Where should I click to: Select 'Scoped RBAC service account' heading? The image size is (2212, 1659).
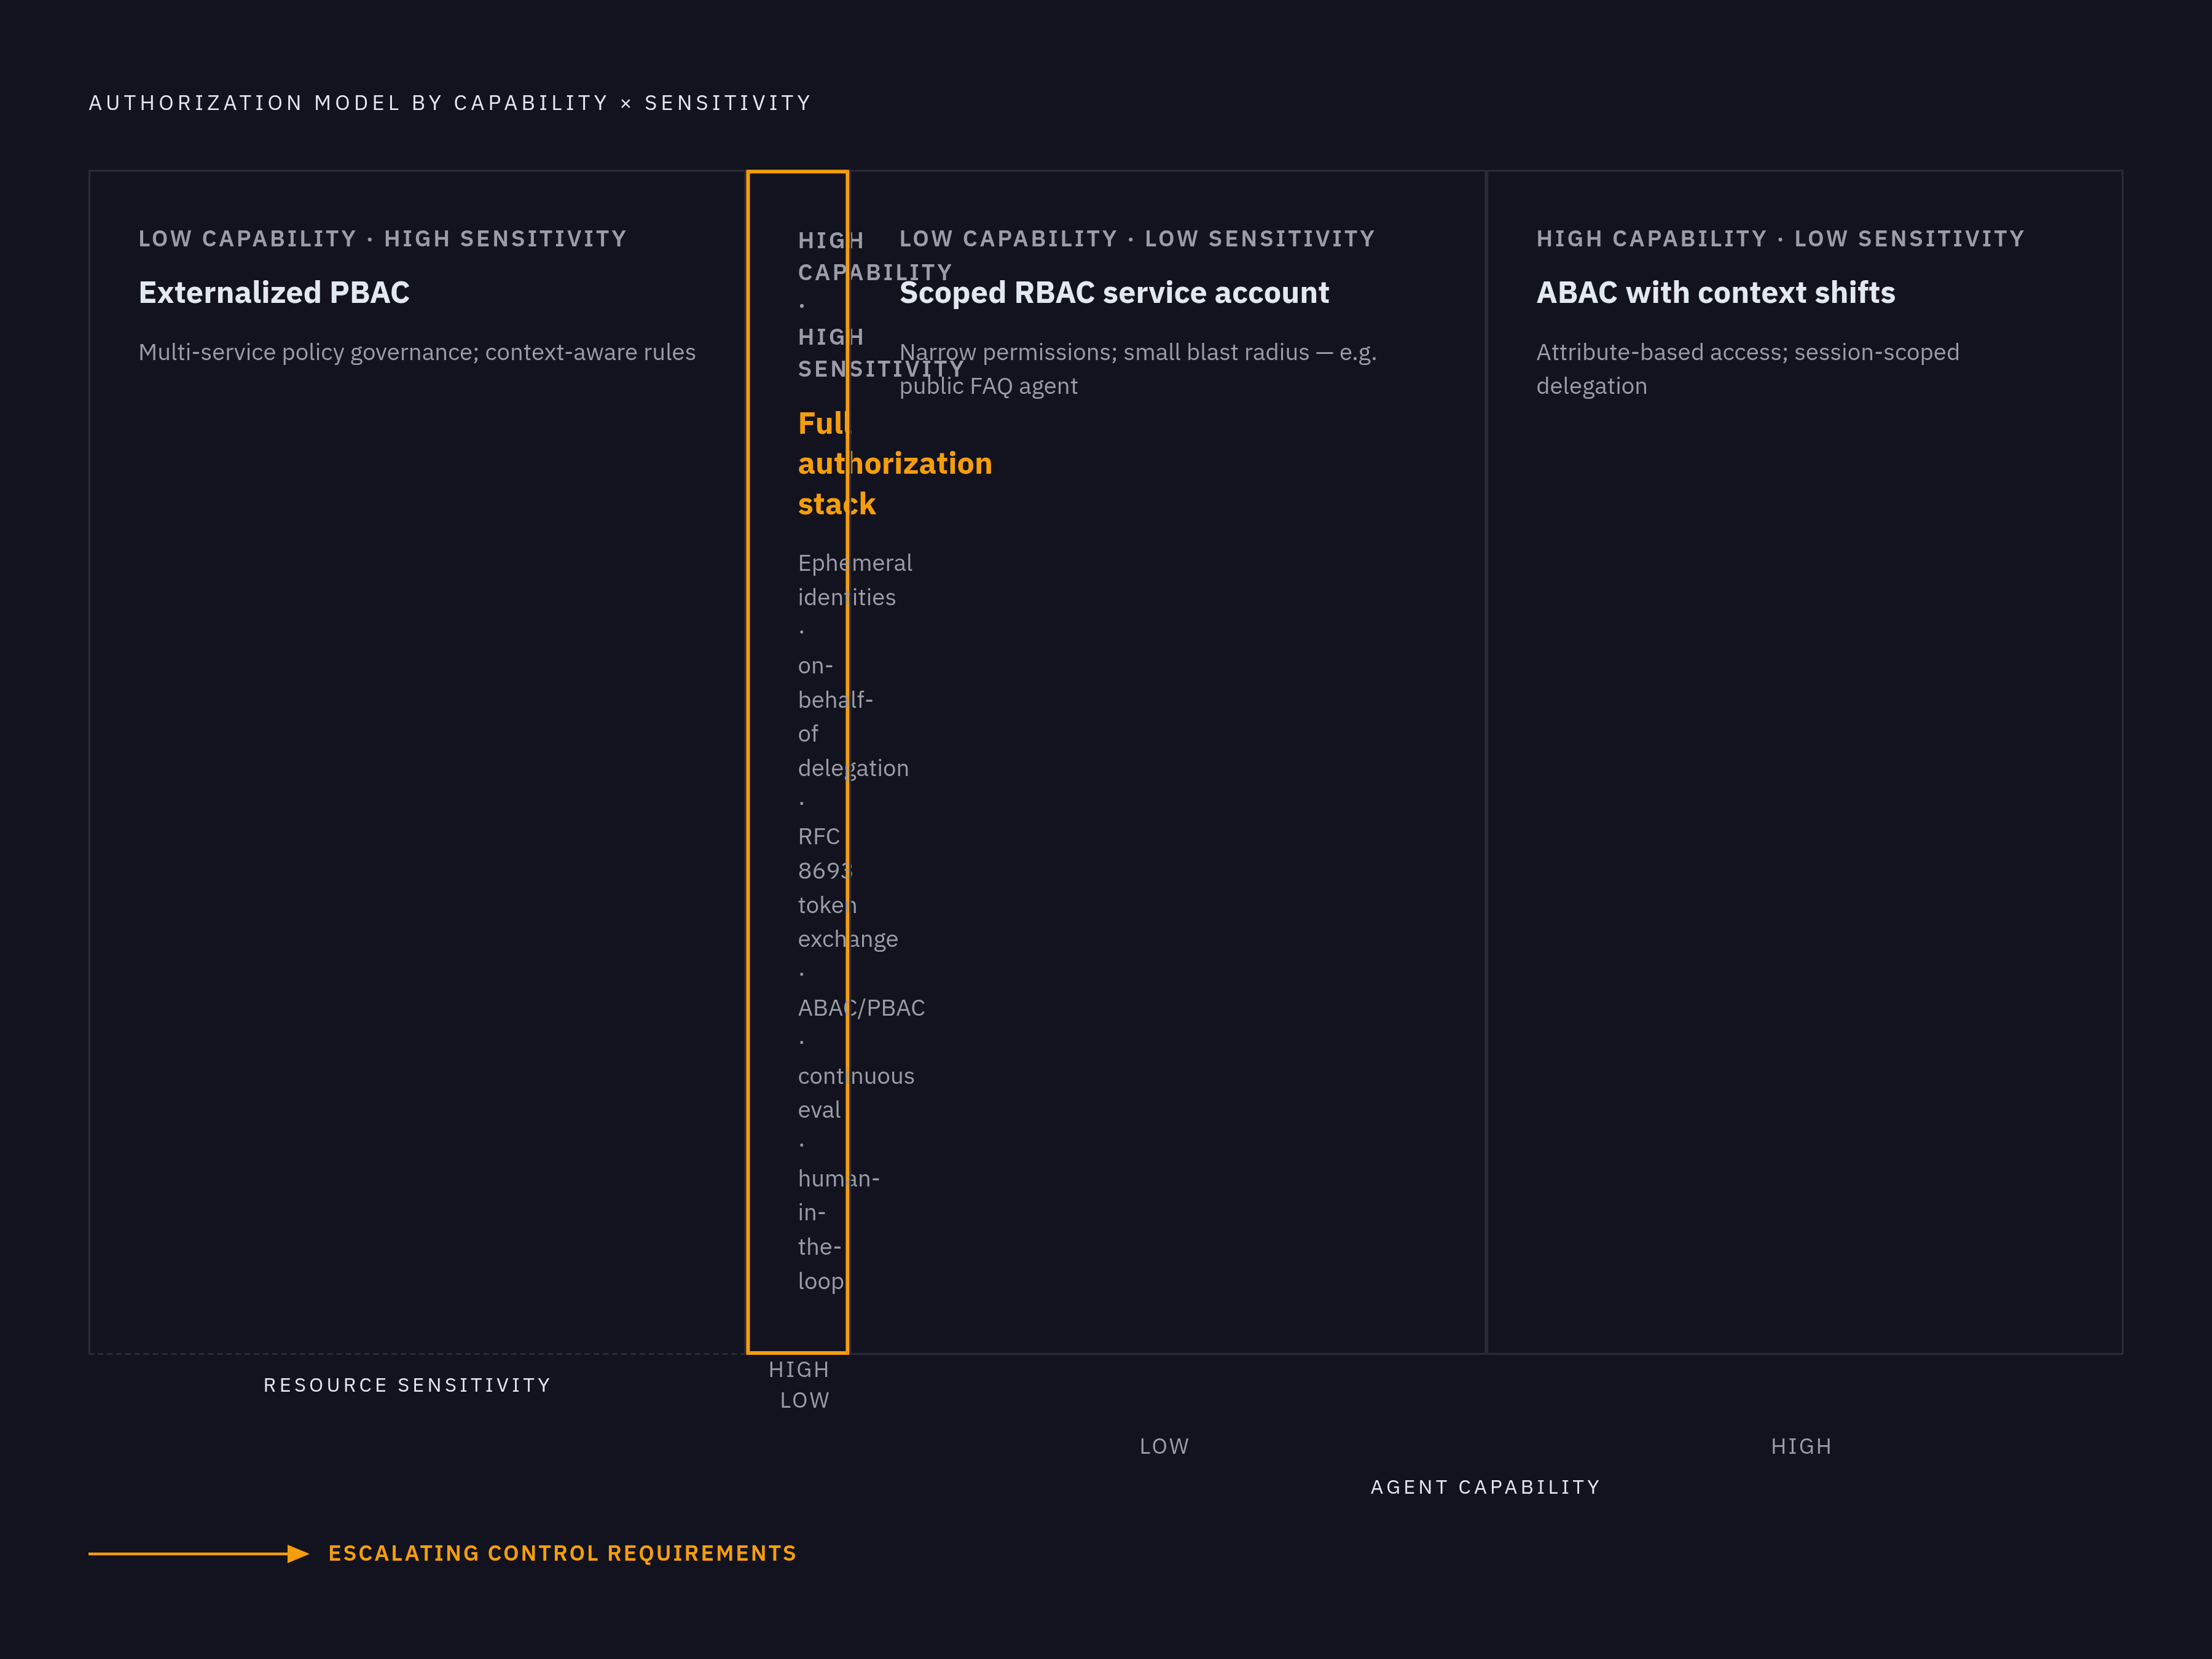pos(1114,292)
